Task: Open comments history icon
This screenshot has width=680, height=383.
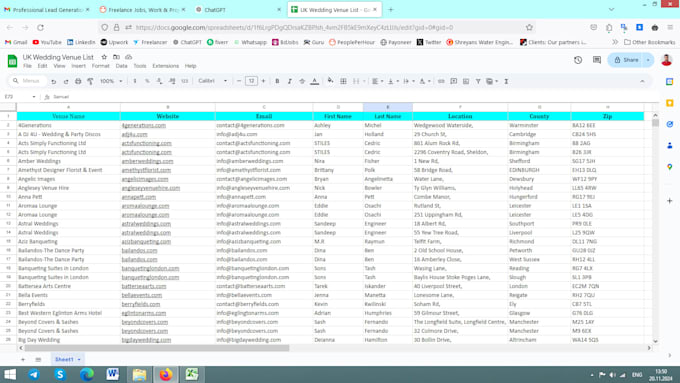Action: [597, 60]
